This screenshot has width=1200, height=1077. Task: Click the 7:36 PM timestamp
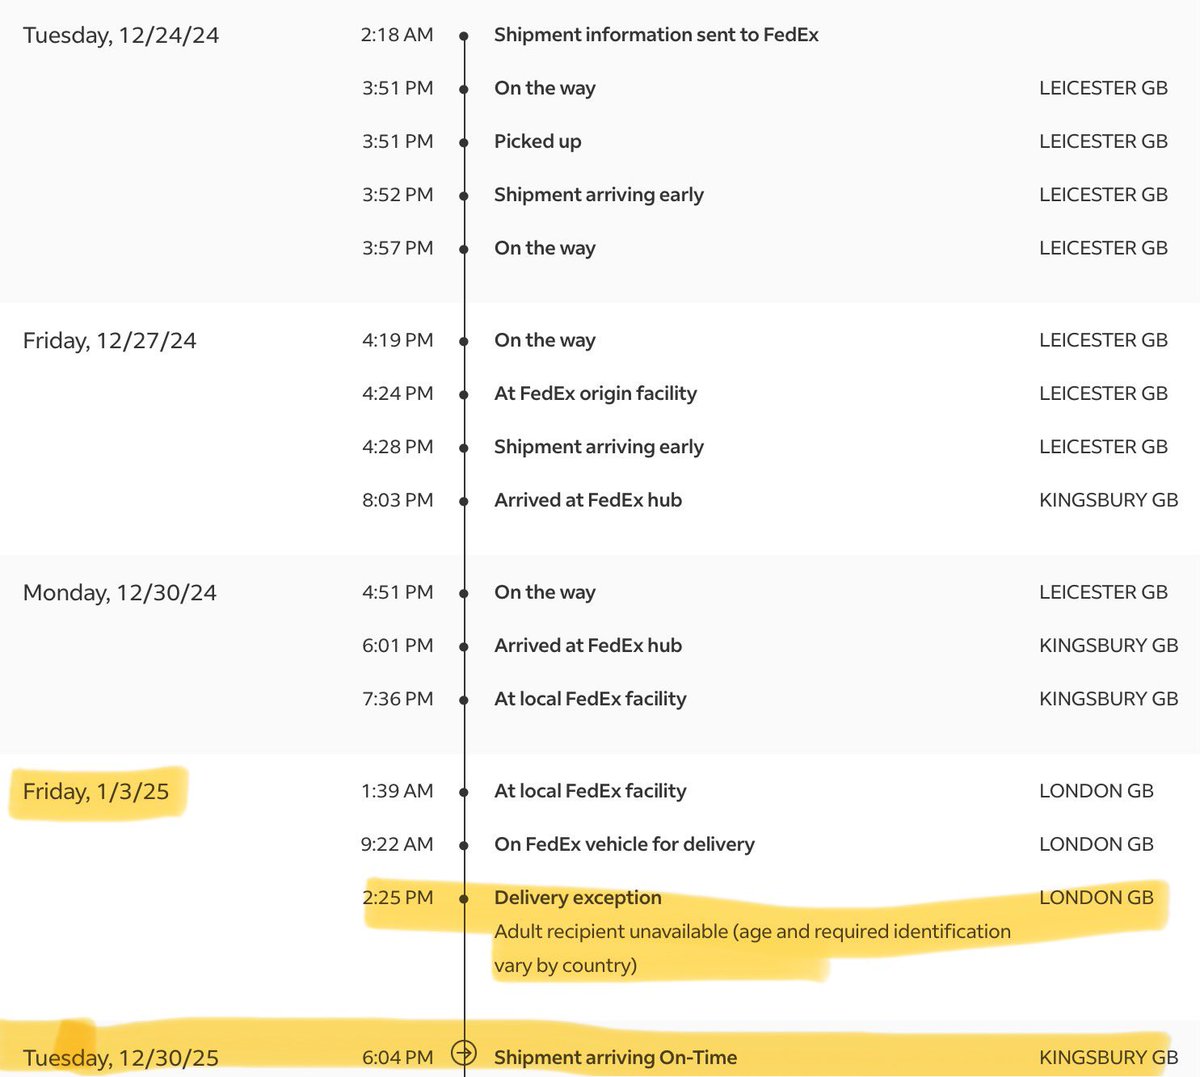pyautogui.click(x=398, y=699)
